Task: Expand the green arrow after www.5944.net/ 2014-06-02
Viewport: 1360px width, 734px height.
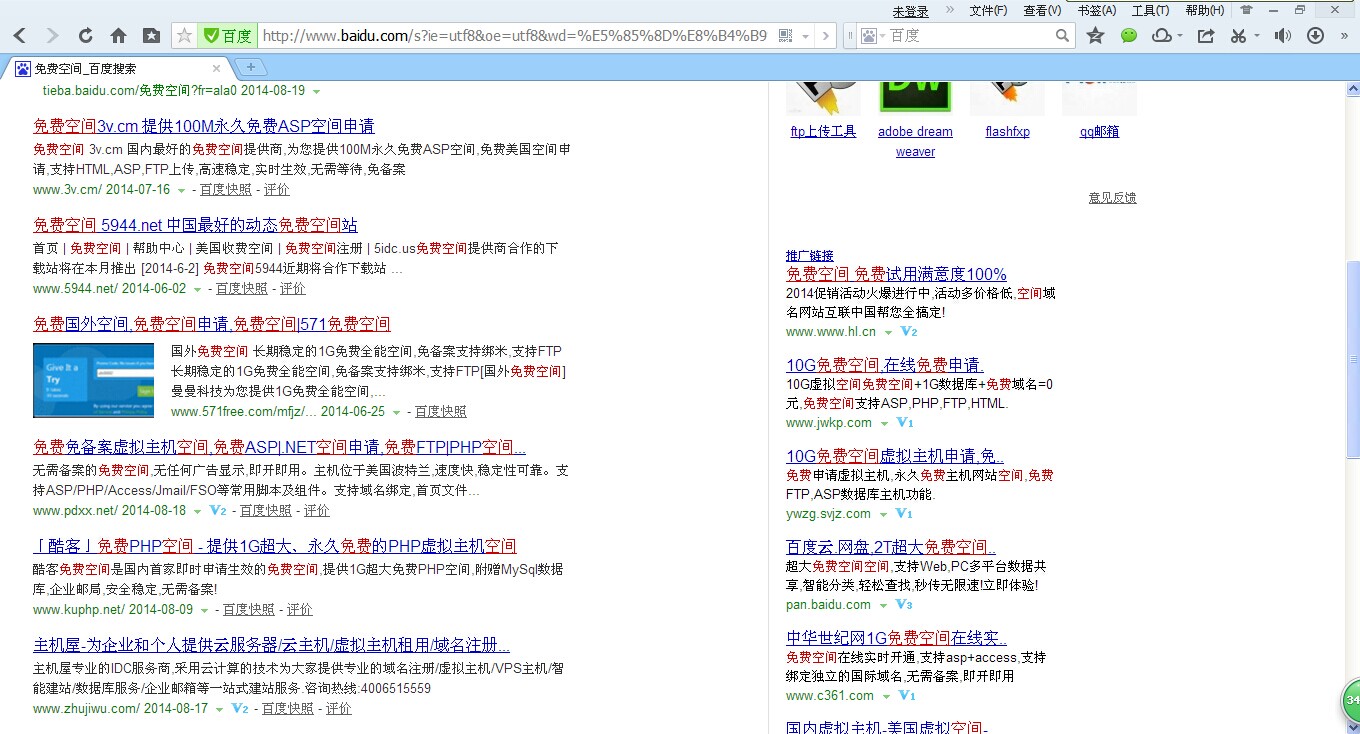Action: point(197,289)
